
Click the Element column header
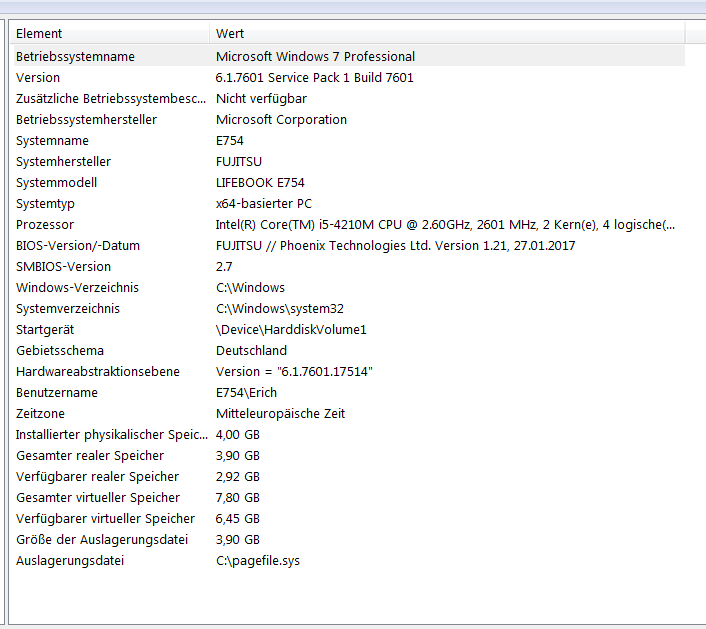tap(110, 33)
